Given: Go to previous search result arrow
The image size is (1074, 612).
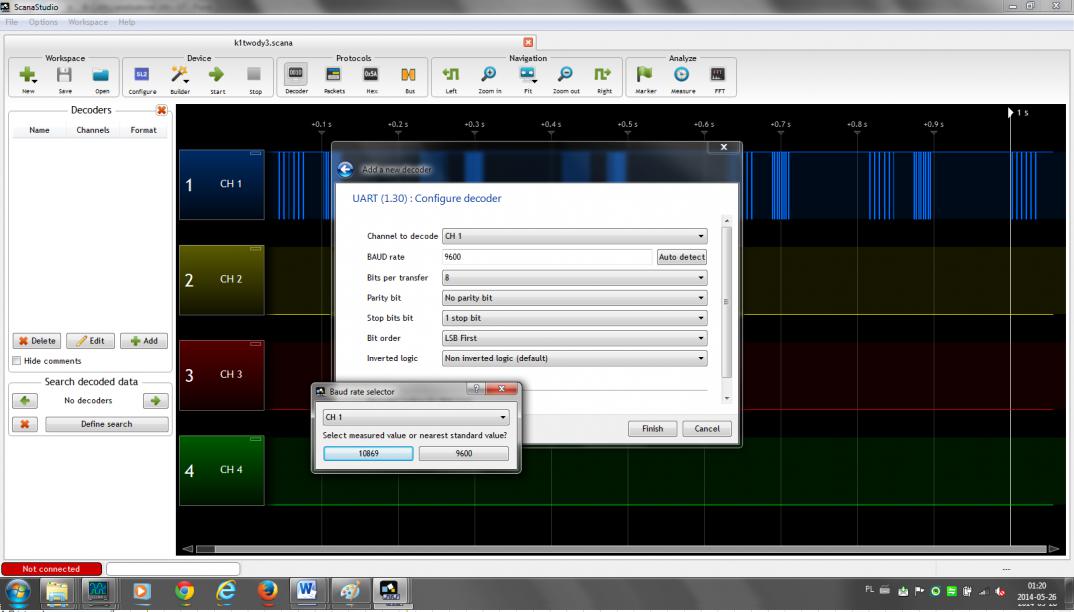Looking at the screenshot, I should click(25, 401).
